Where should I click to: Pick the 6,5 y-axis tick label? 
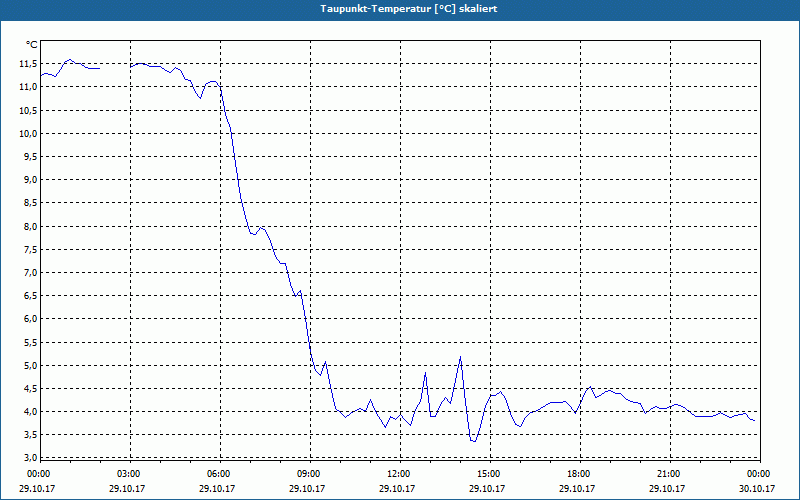[x=30, y=296]
